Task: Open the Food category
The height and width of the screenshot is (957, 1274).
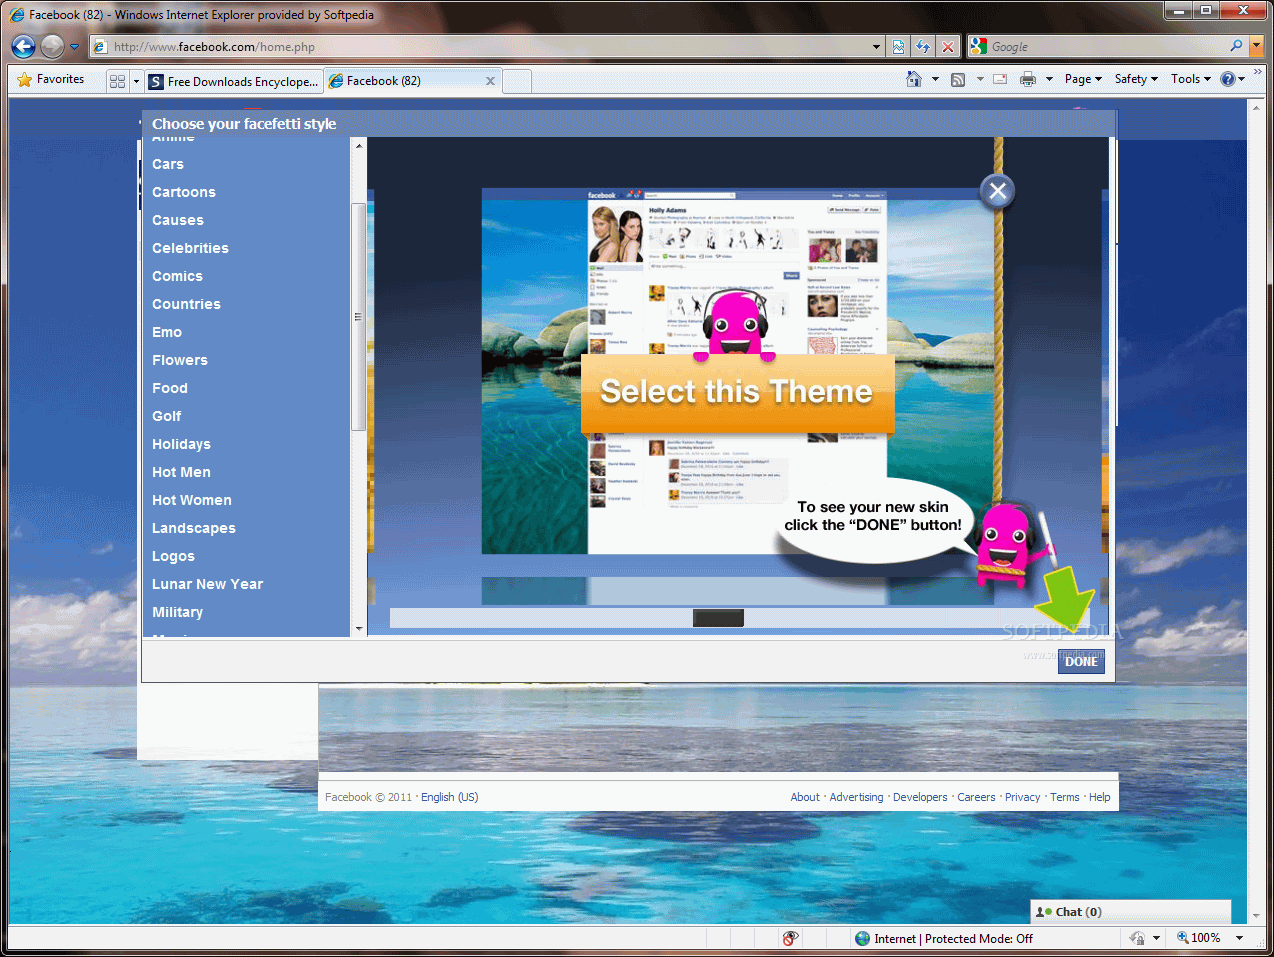Action: [170, 388]
